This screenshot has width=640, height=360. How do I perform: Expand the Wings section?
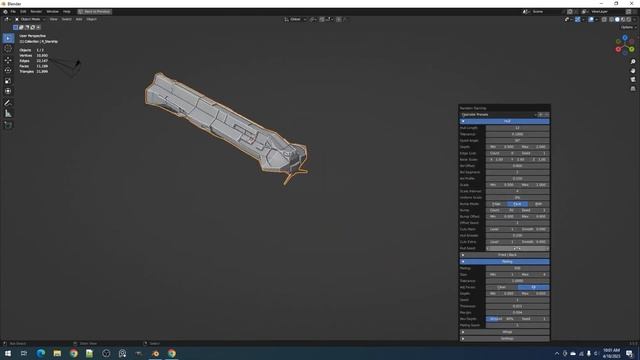(x=504, y=332)
